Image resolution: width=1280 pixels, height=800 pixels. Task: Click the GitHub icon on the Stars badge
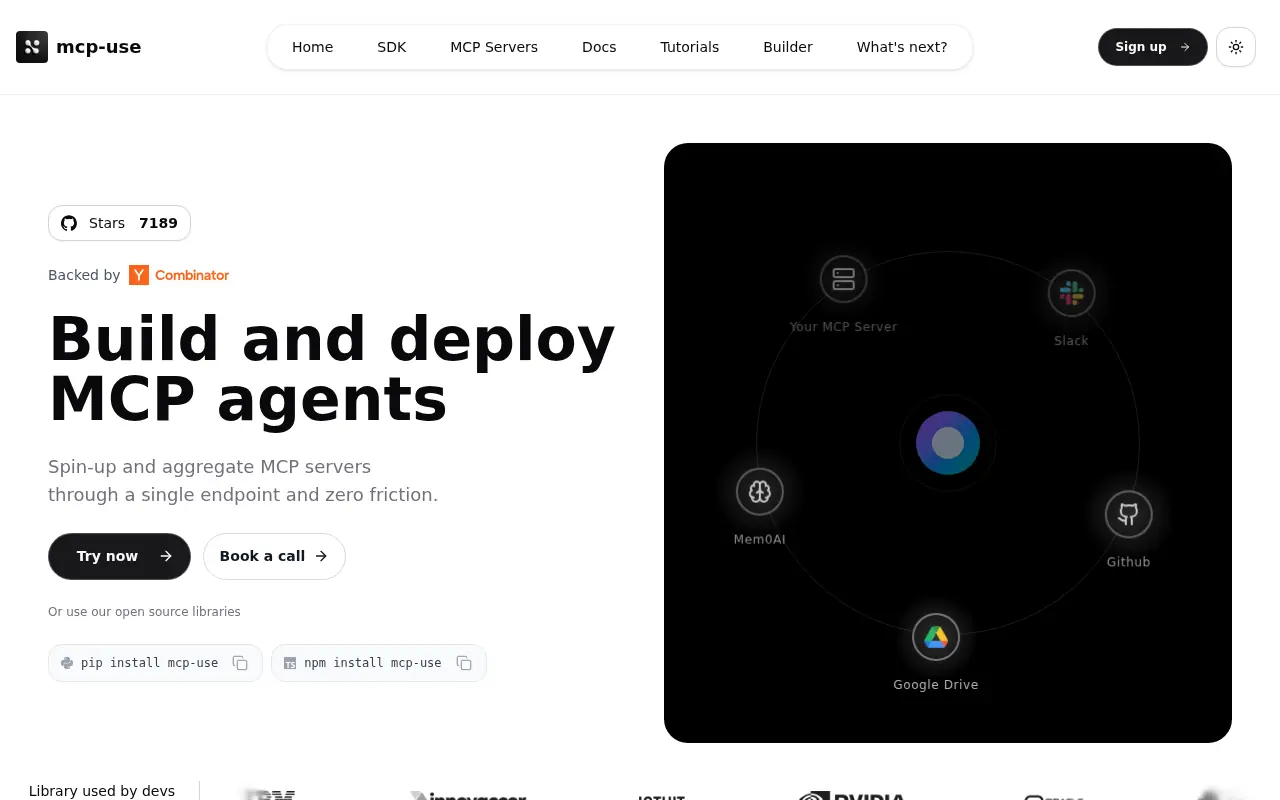68,223
